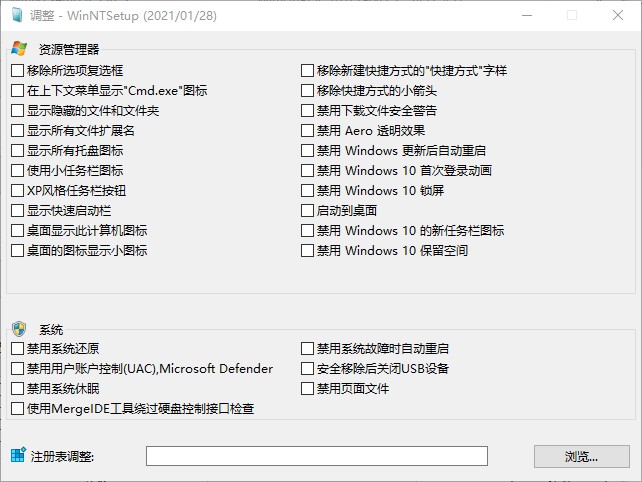The image size is (642, 482).
Task: Toggle 显示隐藏的文件和文件夹 option
Action: coord(17,111)
